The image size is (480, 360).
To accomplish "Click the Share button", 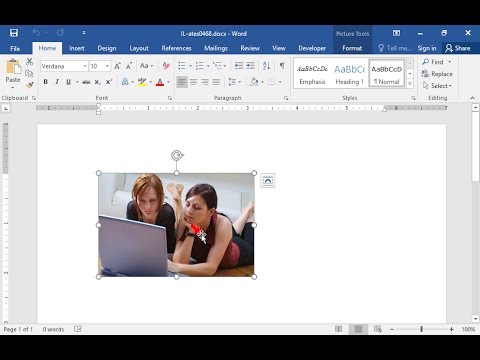I will 458,48.
